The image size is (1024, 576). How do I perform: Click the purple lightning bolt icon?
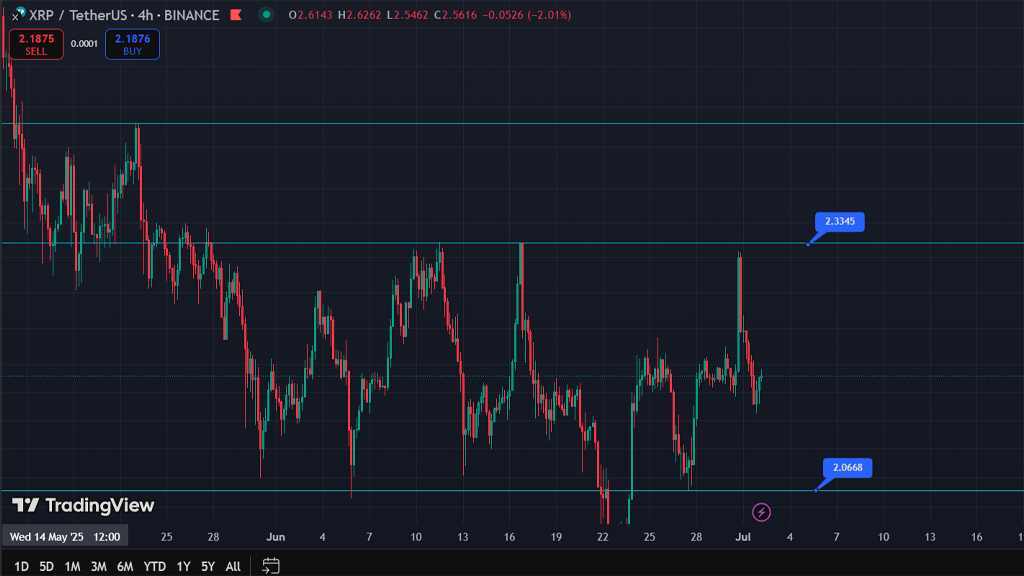tap(761, 512)
